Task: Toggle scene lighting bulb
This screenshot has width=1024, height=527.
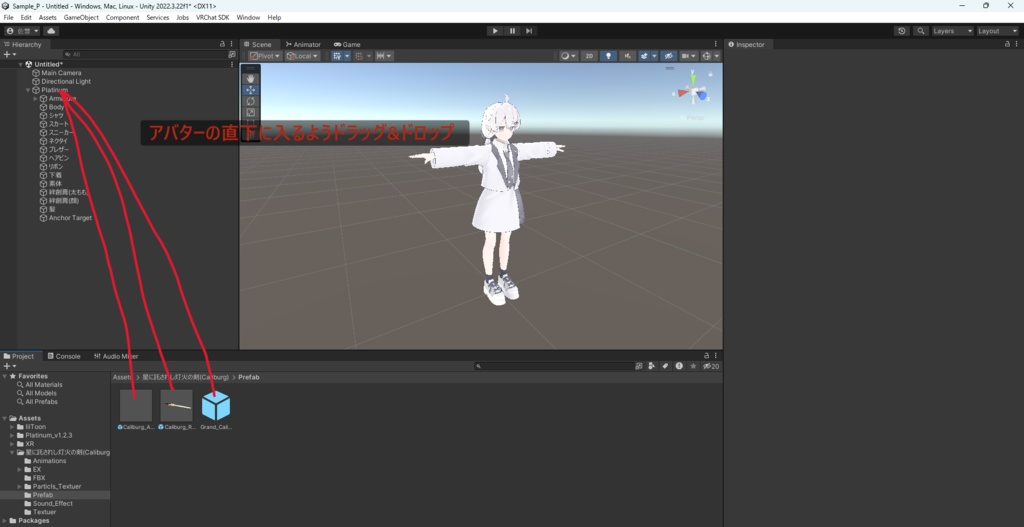Action: [x=609, y=56]
